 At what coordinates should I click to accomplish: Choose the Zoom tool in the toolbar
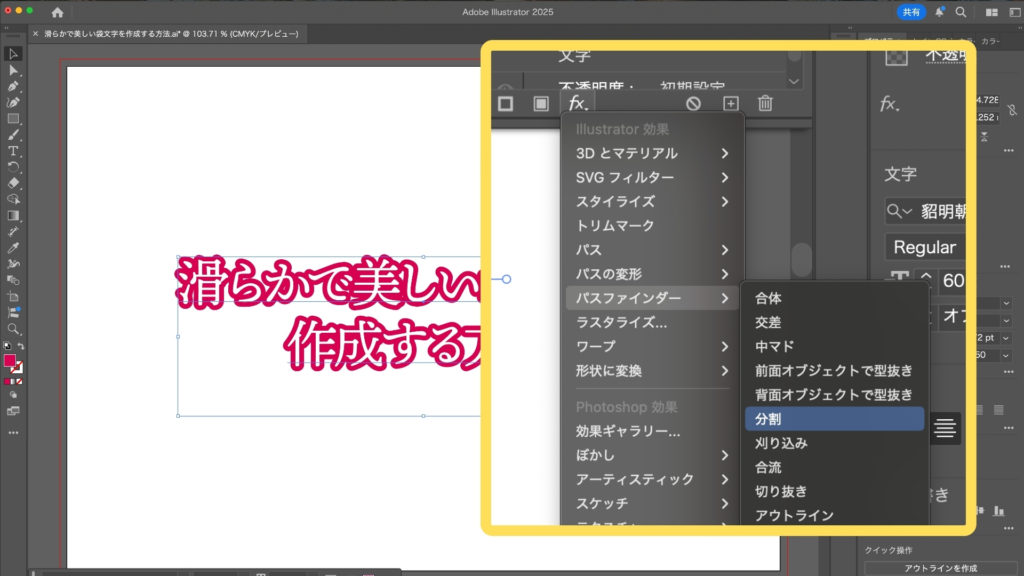pos(13,329)
